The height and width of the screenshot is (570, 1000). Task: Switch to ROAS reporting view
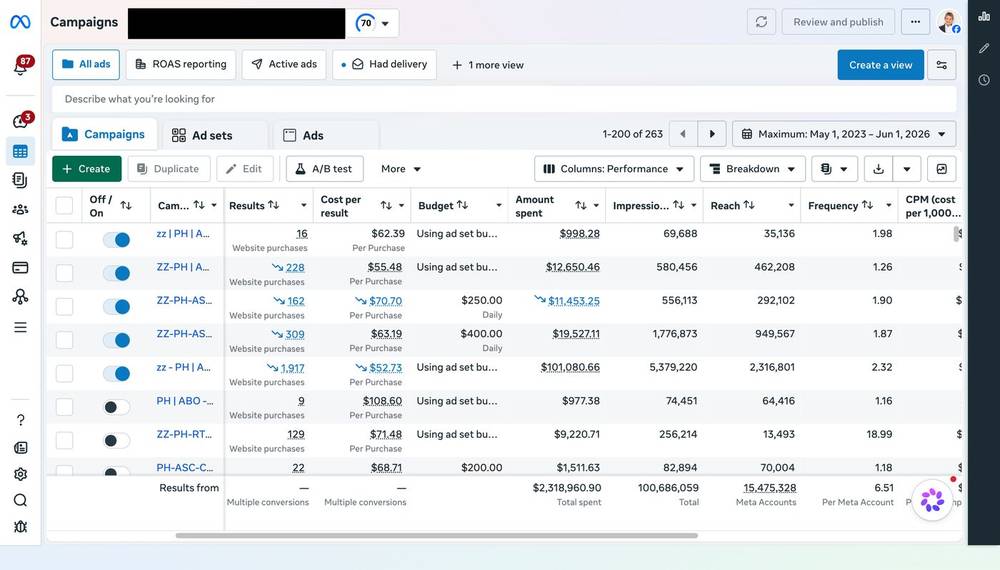click(x=181, y=64)
